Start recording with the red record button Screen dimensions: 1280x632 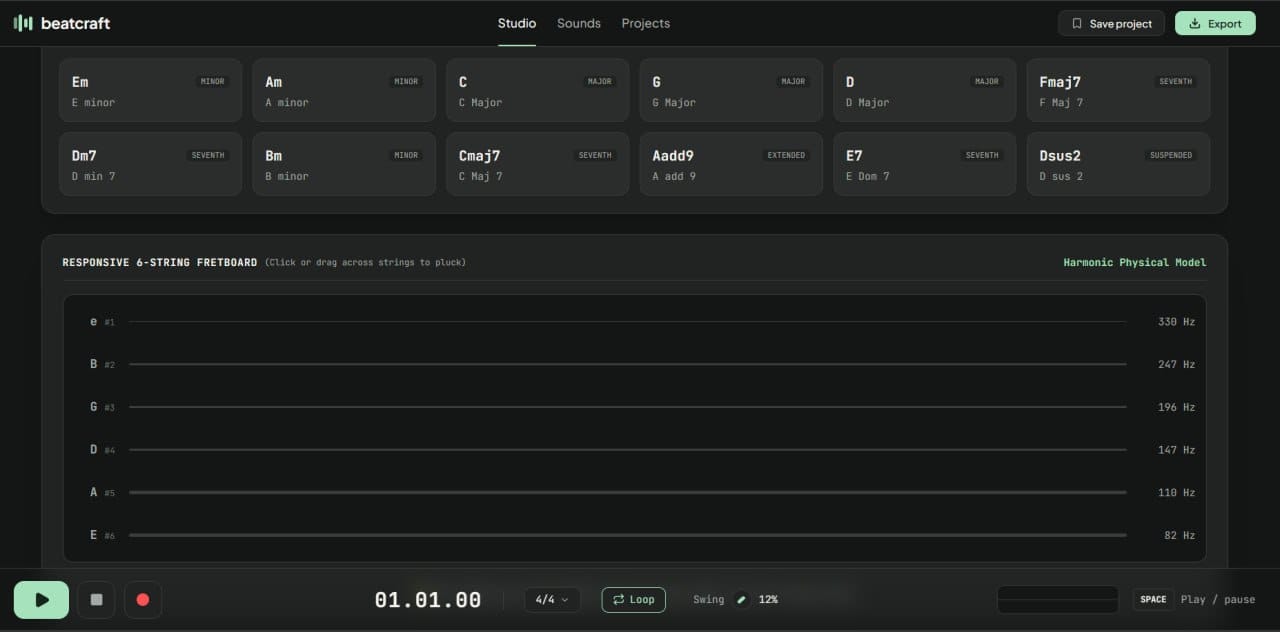click(x=143, y=600)
